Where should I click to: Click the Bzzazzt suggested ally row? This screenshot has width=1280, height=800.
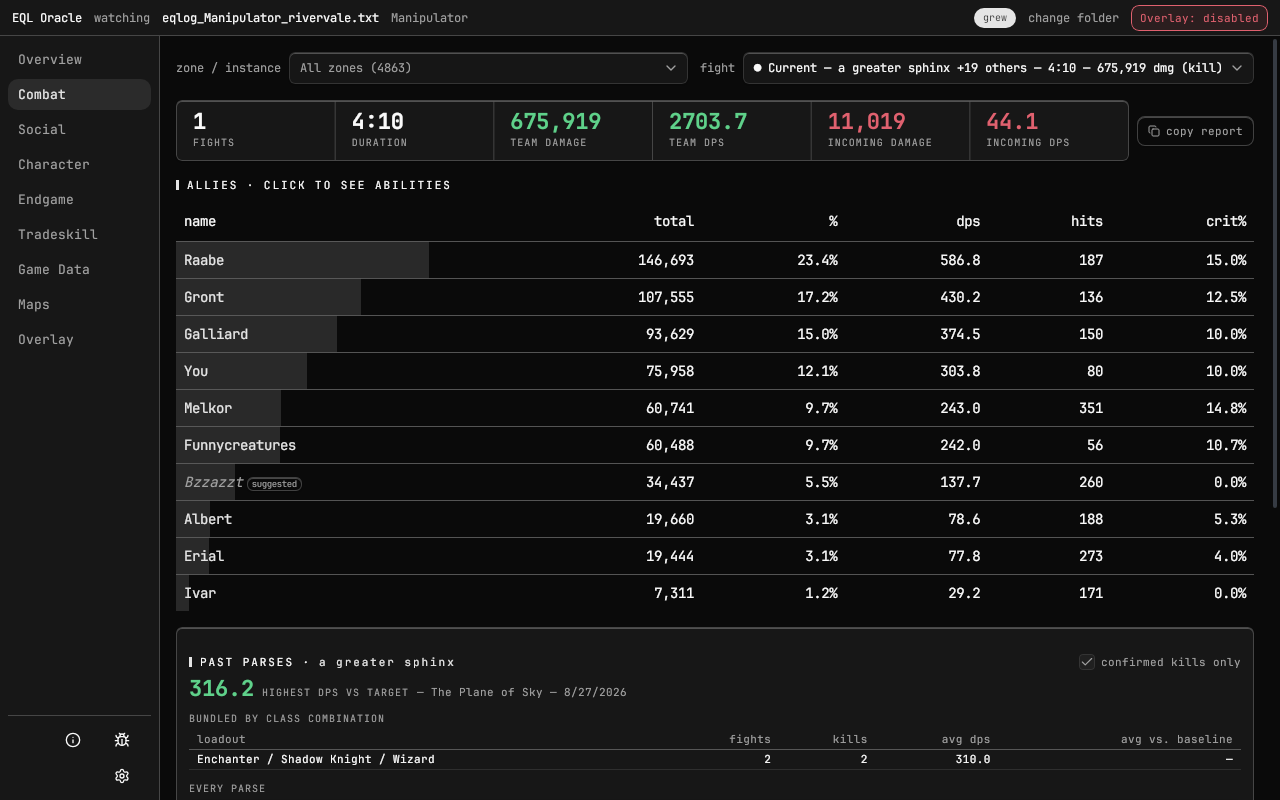tap(715, 482)
